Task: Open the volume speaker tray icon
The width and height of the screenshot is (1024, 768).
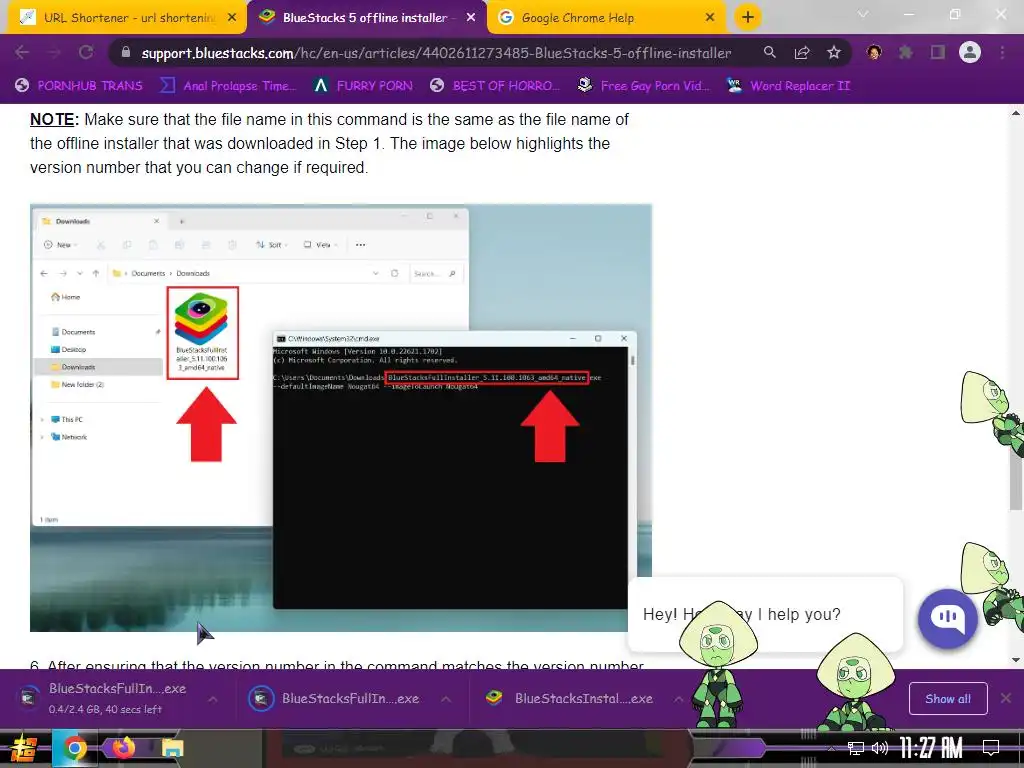Action: (x=880, y=748)
